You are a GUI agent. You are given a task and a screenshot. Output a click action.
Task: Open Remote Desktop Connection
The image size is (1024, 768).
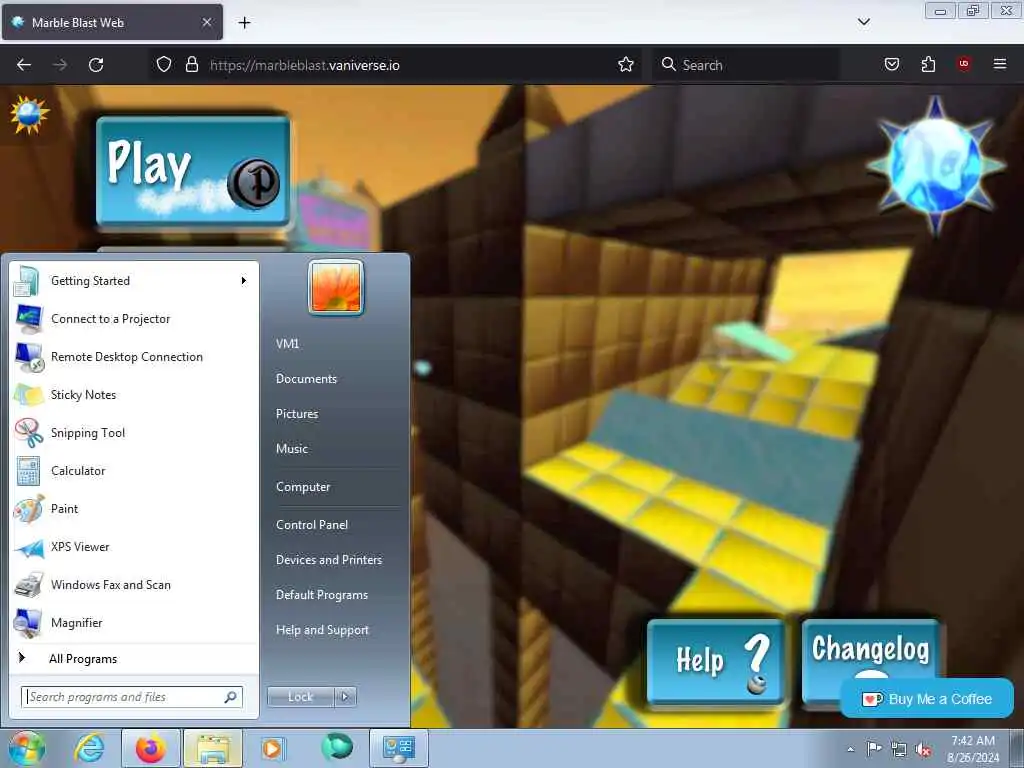coord(134,357)
